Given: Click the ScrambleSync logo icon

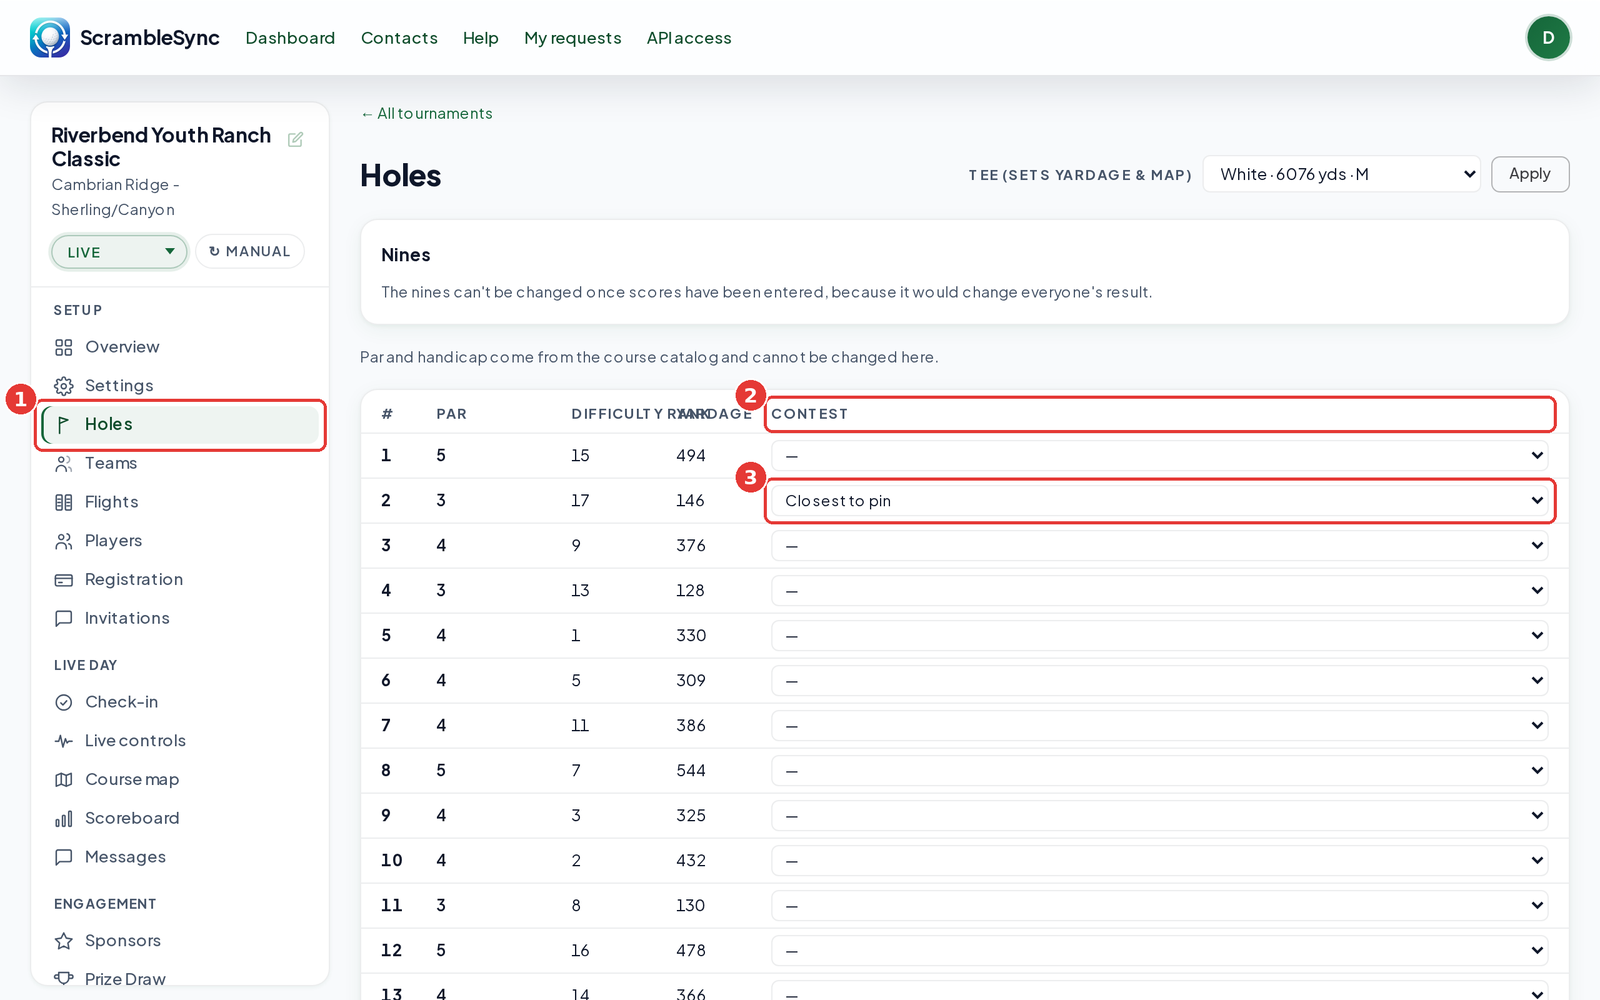Looking at the screenshot, I should (x=50, y=38).
